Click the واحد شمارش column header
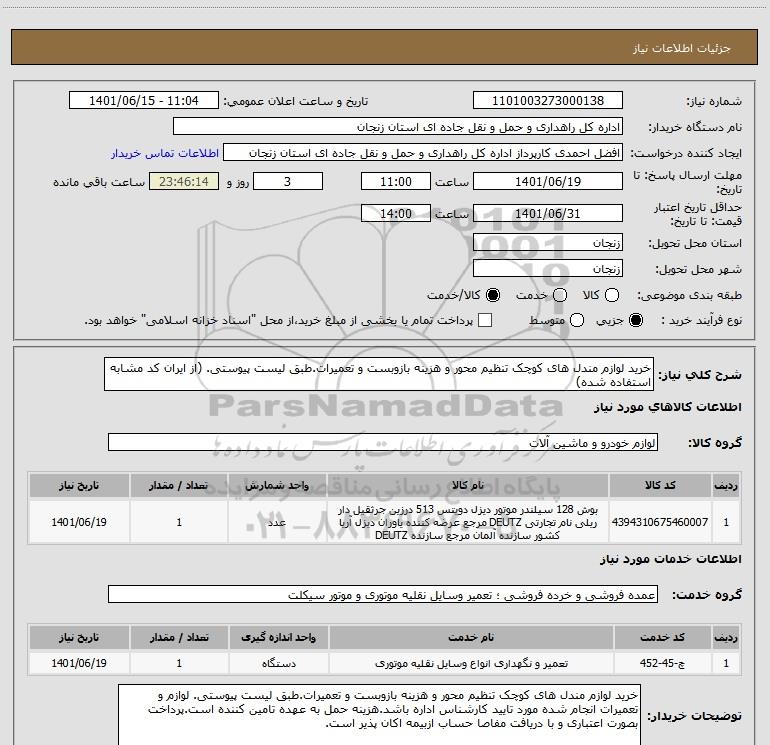Image resolution: width=770 pixels, height=745 pixels. click(x=277, y=485)
